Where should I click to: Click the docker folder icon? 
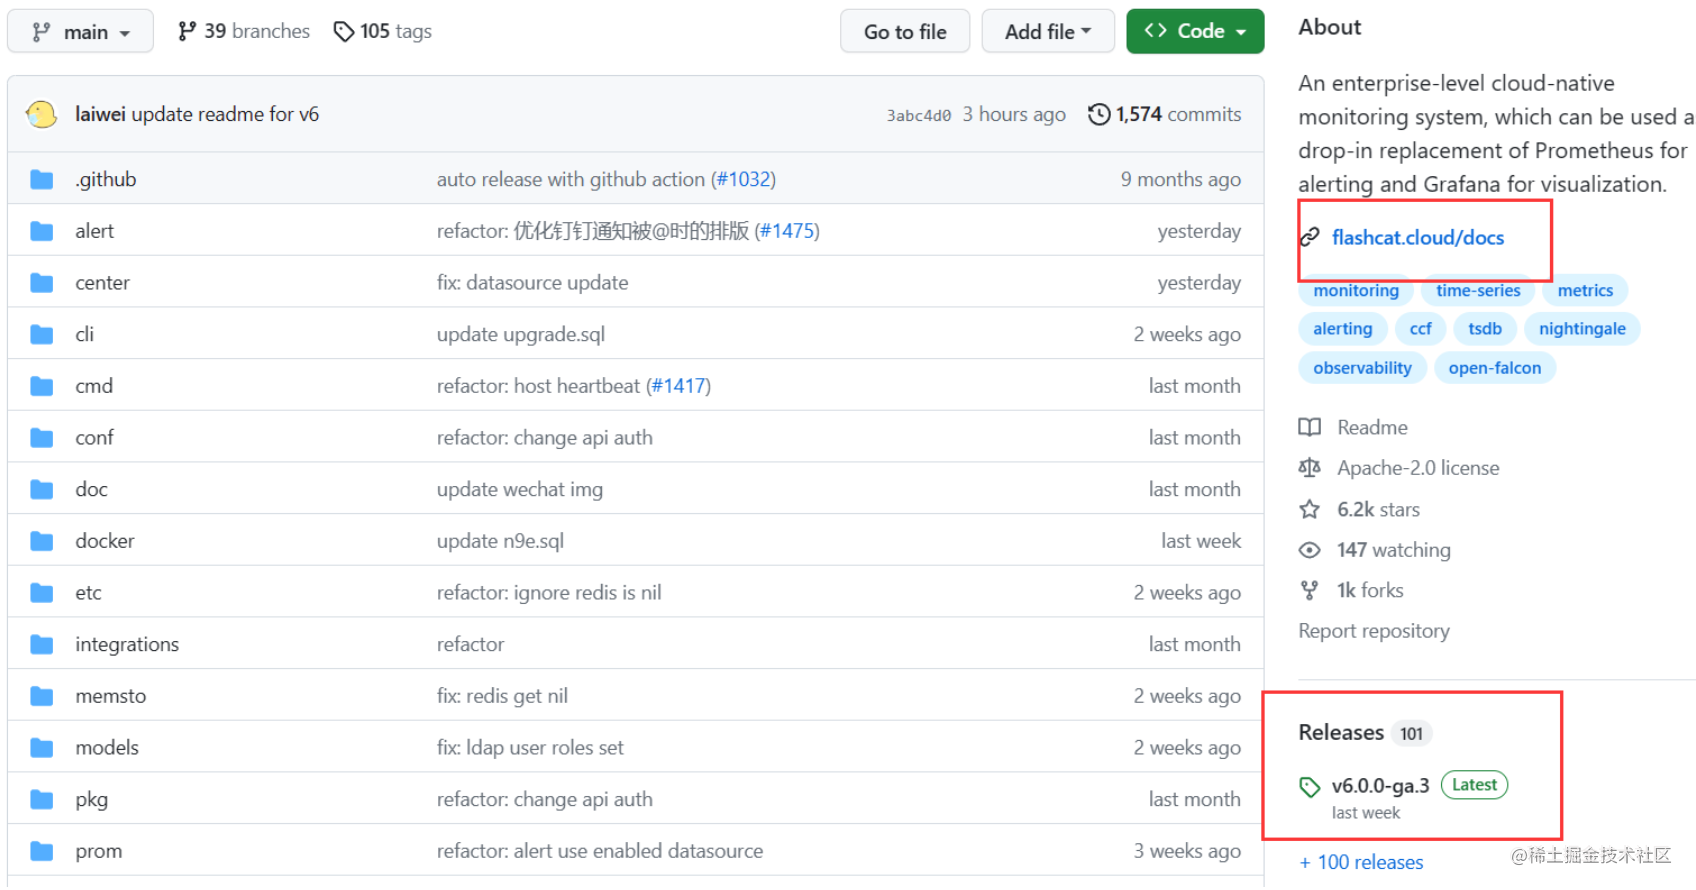pyautogui.click(x=42, y=541)
